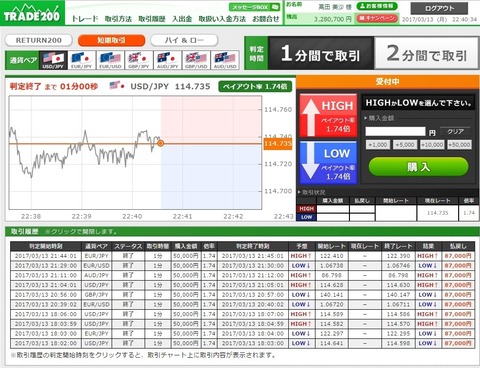This screenshot has height=368, width=480.
Task: Click the 3,280,700 円 balance value
Action: [x=332, y=19]
